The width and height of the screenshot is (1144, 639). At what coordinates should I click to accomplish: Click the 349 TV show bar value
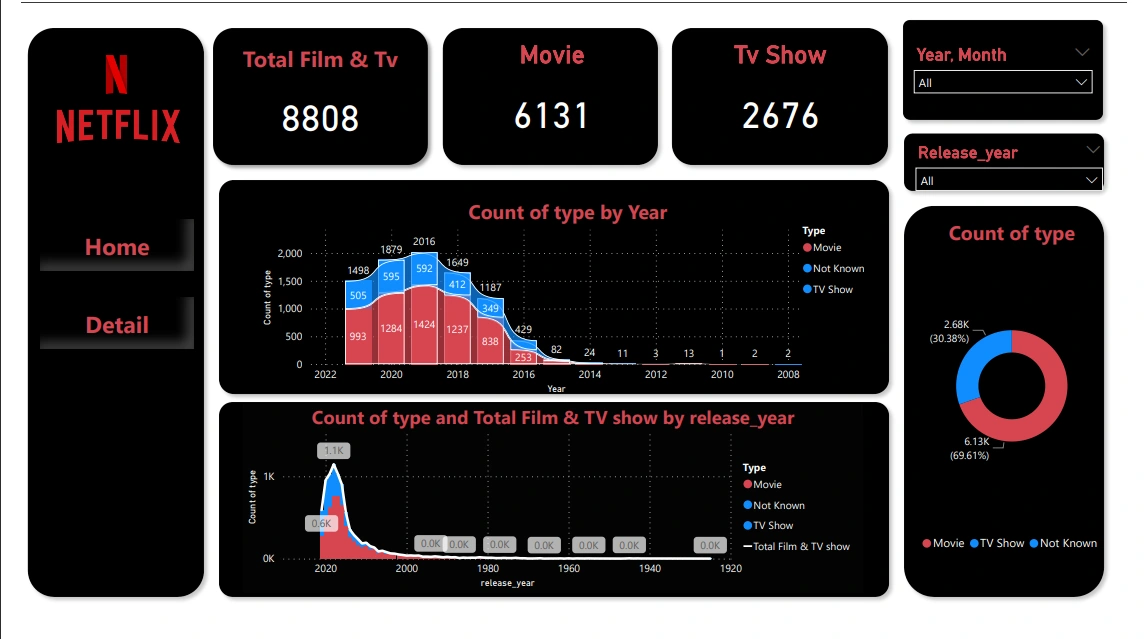coord(490,308)
